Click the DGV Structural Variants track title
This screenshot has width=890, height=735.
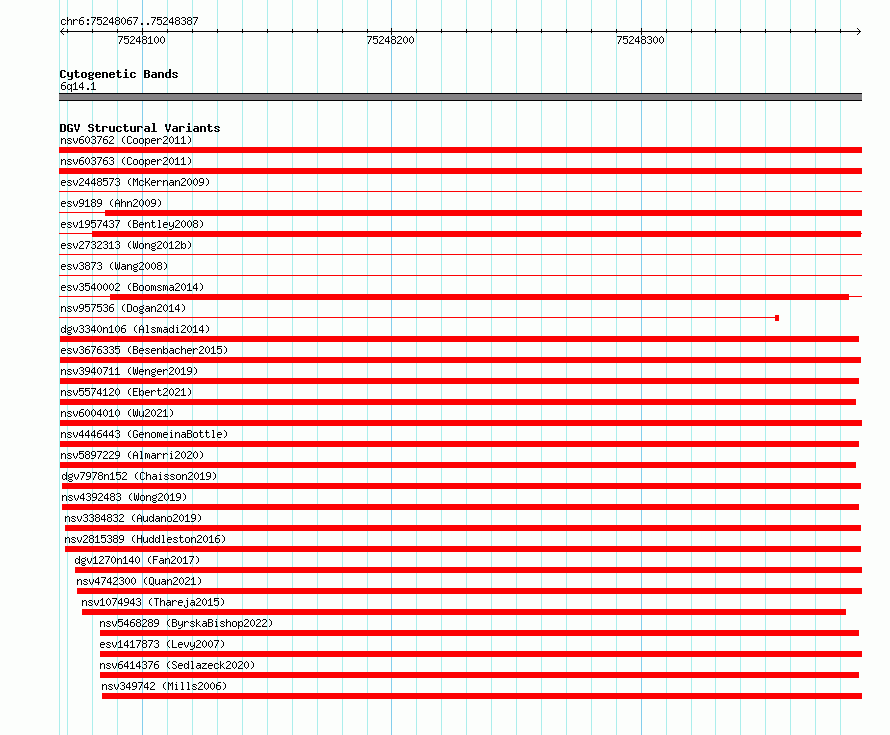140,128
